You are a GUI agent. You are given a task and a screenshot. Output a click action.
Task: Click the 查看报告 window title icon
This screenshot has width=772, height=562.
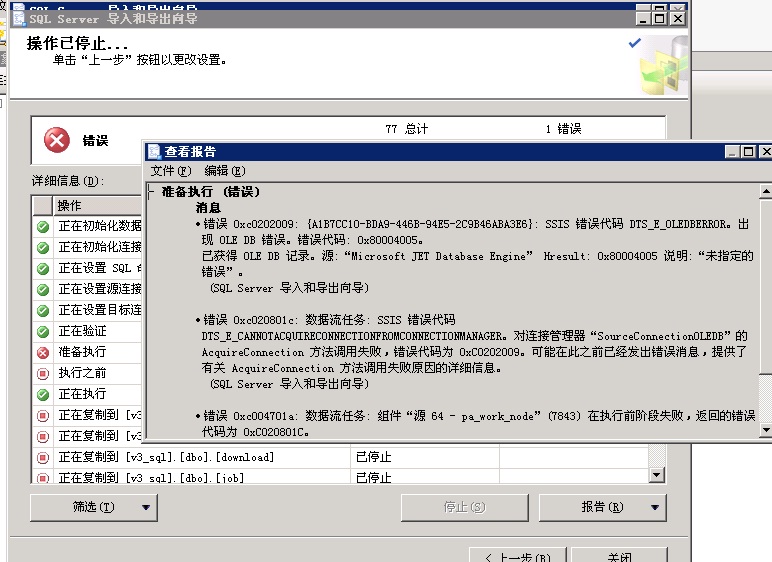click(154, 152)
